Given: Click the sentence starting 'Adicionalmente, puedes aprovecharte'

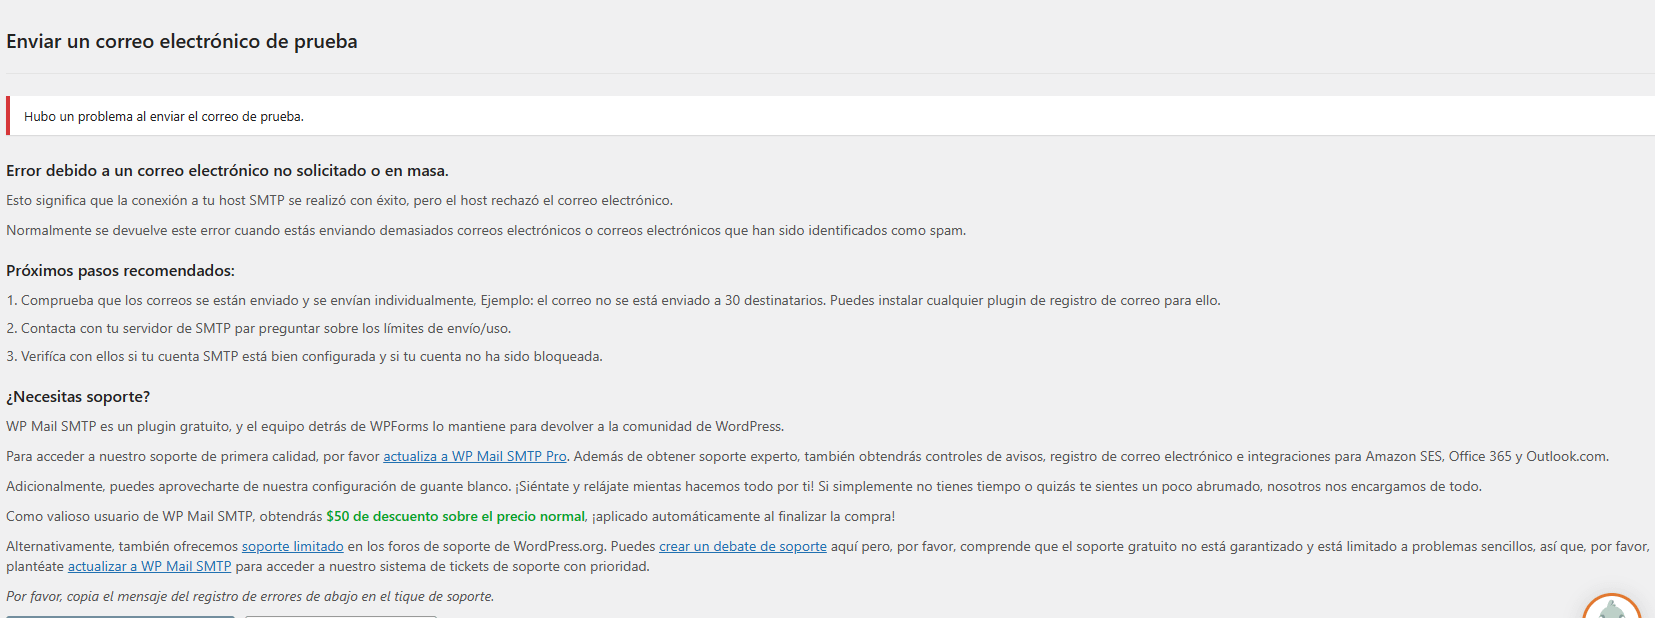Looking at the screenshot, I should [744, 486].
